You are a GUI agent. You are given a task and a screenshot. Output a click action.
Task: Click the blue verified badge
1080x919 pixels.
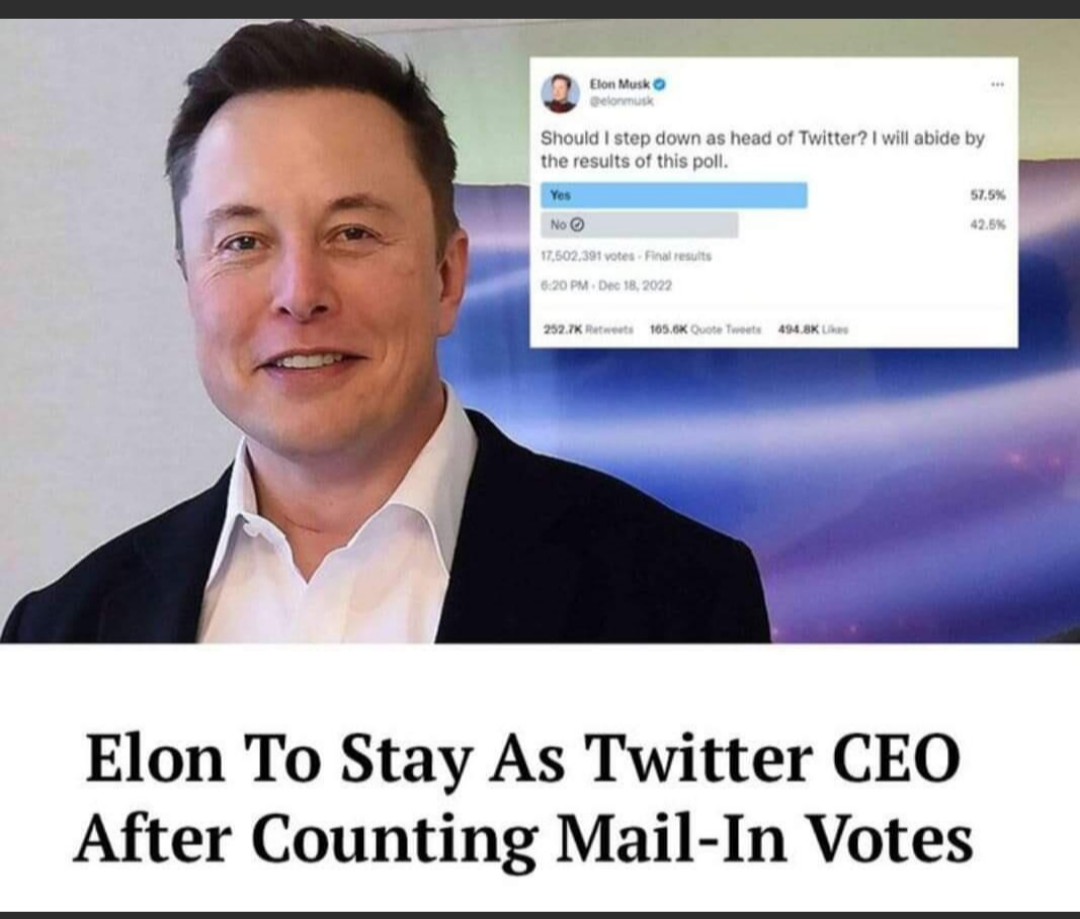click(x=661, y=85)
